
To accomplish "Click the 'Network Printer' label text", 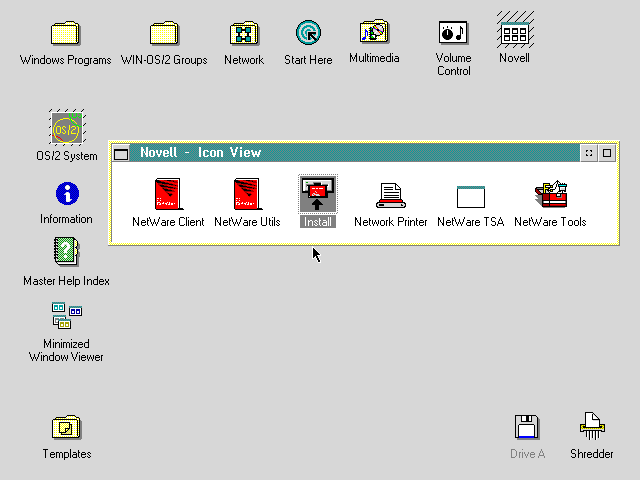I will pyautogui.click(x=391, y=222).
